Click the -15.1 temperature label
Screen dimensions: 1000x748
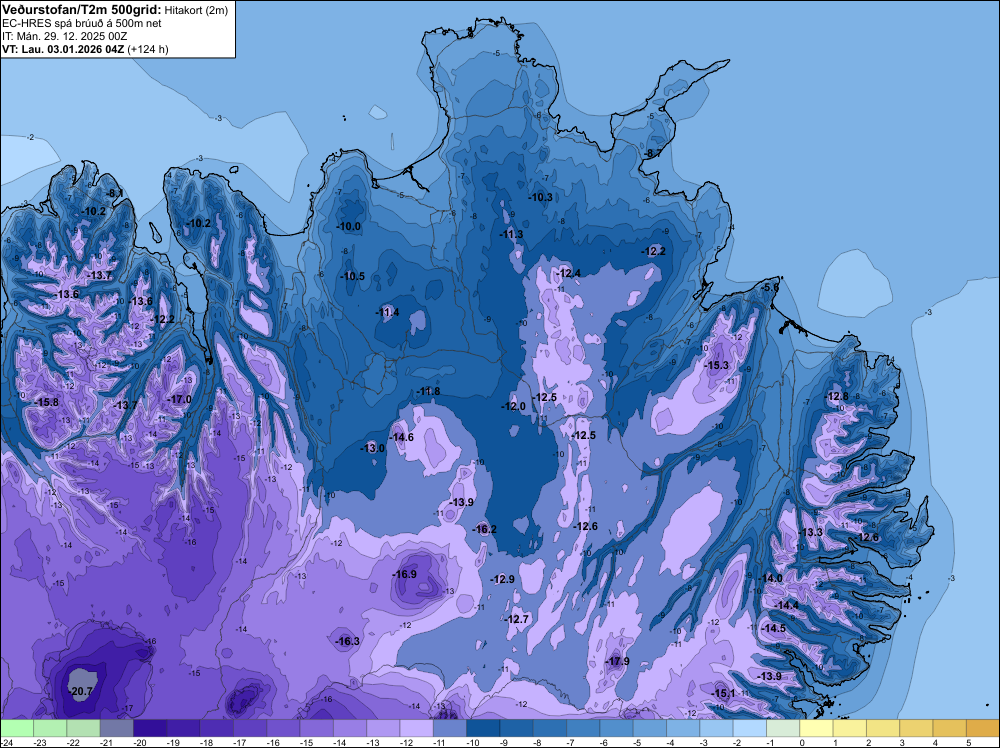click(x=723, y=693)
